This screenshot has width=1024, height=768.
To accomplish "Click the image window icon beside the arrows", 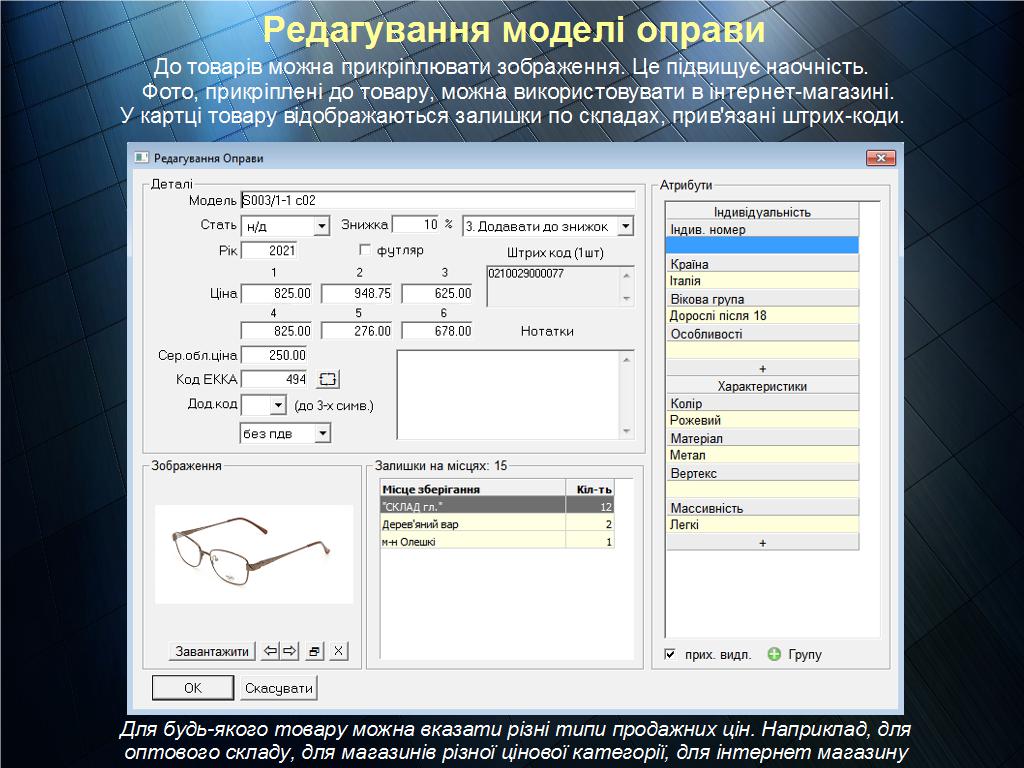I will coord(315,651).
